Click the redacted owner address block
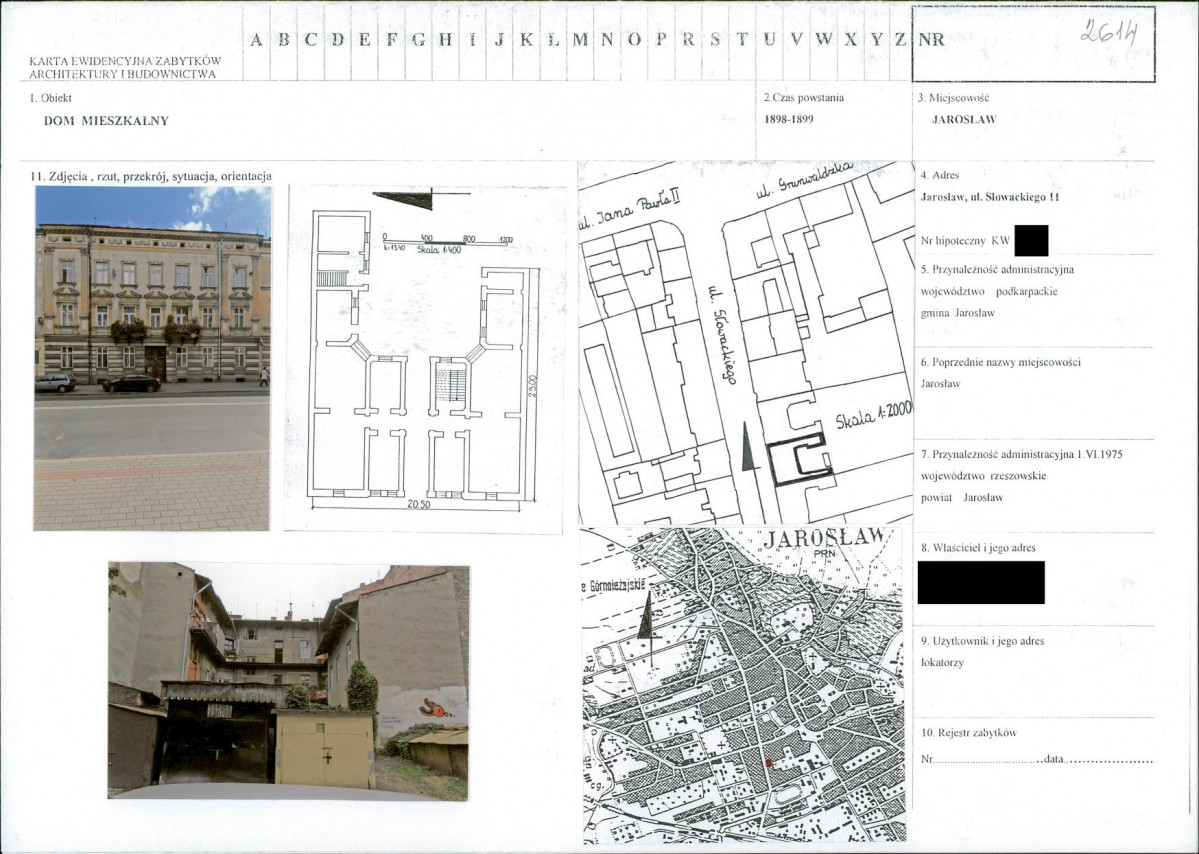 (x=980, y=582)
